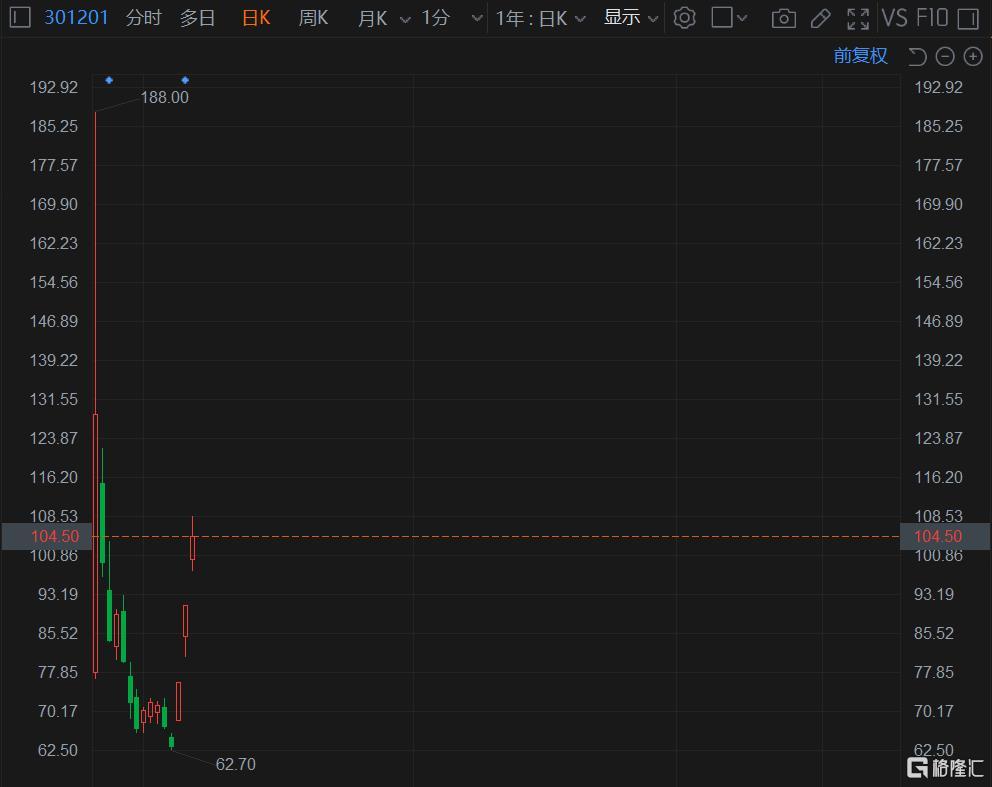Click the right 104.50 current price tag

pyautogui.click(x=945, y=536)
